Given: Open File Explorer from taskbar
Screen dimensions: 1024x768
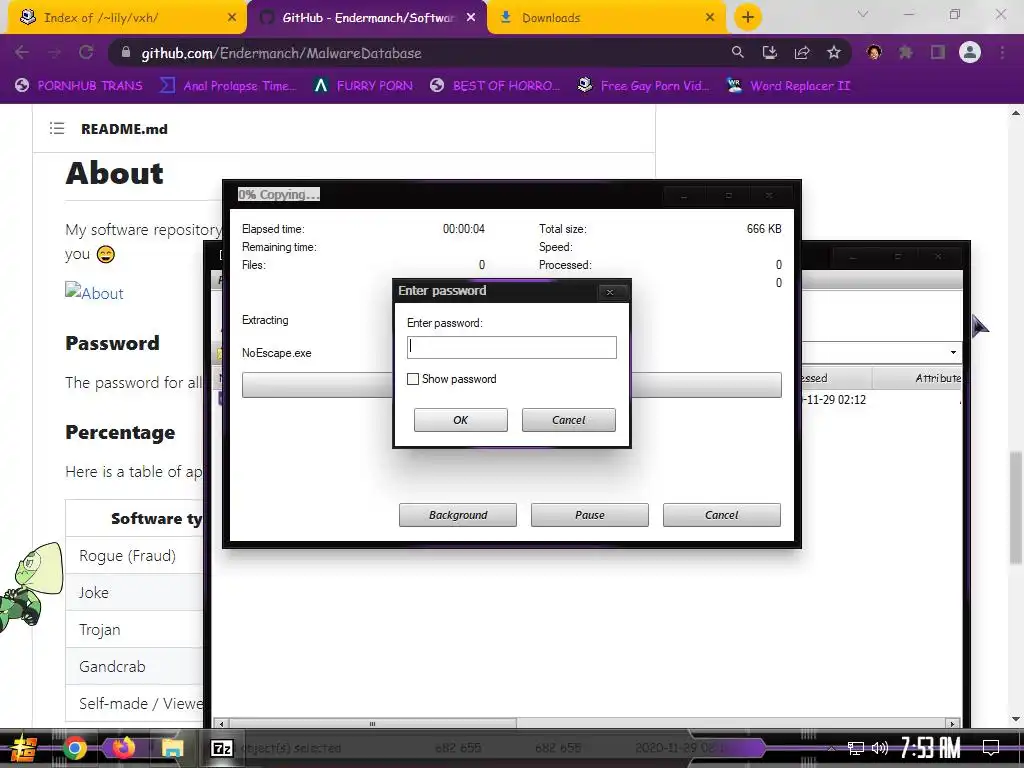Looking at the screenshot, I should point(172,748).
